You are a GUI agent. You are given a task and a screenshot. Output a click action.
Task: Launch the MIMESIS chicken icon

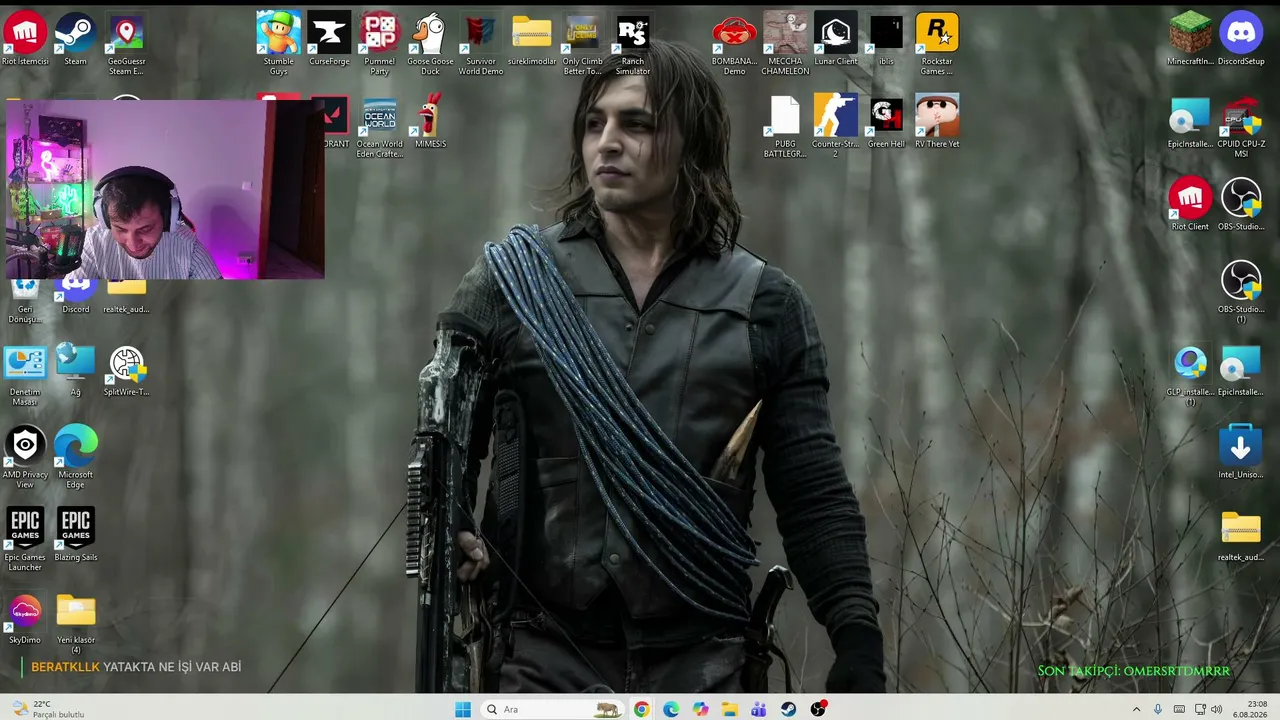(430, 122)
